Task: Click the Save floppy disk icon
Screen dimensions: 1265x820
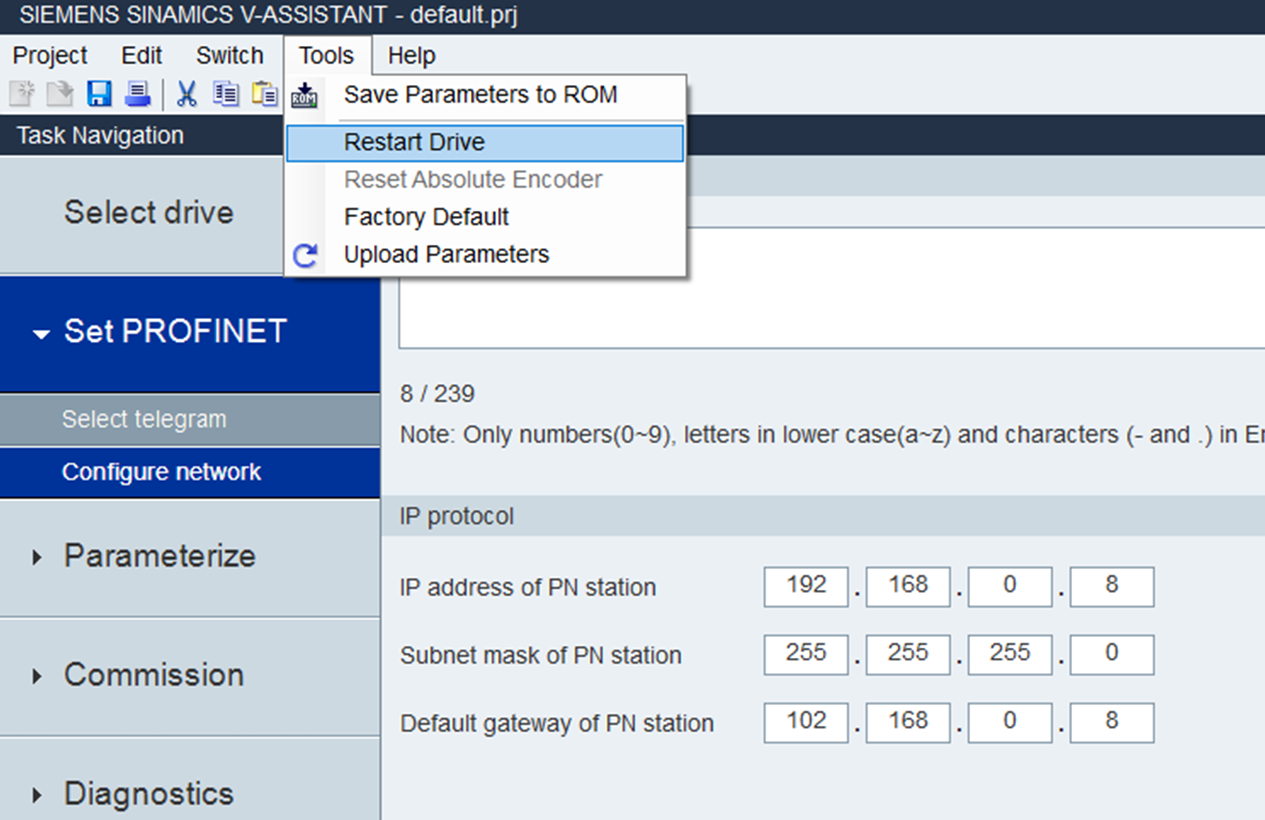Action: point(99,95)
